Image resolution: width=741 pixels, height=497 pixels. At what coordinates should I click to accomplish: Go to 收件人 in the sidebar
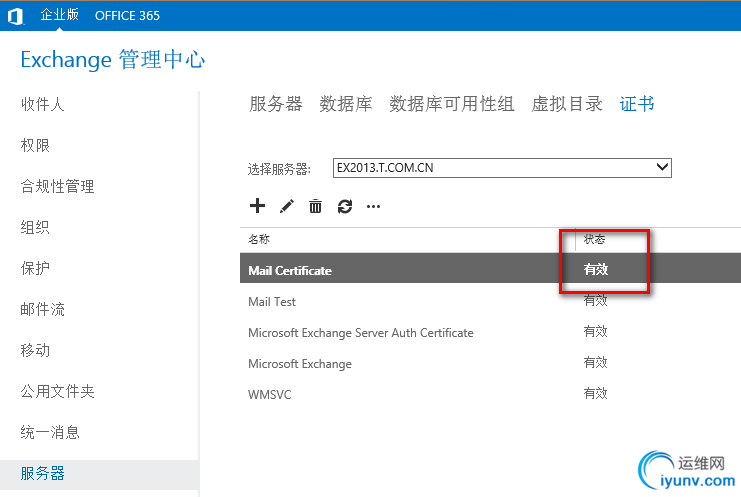tap(42, 104)
